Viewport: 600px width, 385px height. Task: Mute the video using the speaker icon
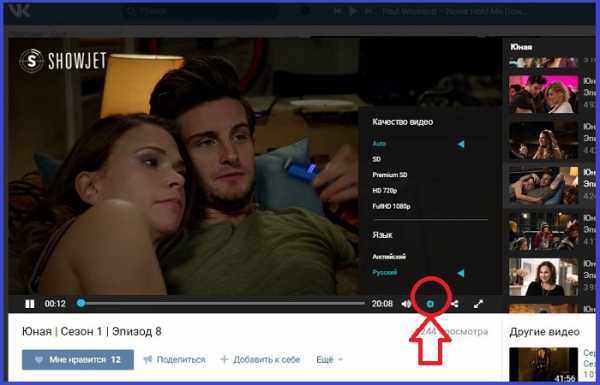pyautogui.click(x=406, y=304)
